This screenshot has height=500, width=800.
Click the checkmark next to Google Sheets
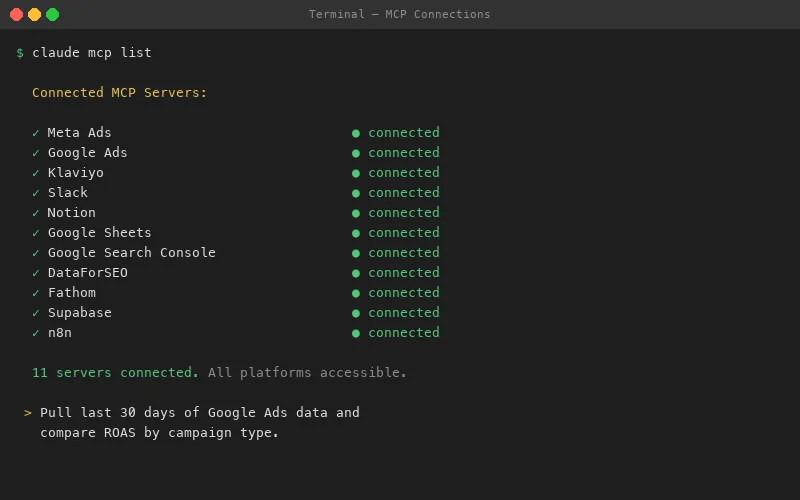pos(36,233)
